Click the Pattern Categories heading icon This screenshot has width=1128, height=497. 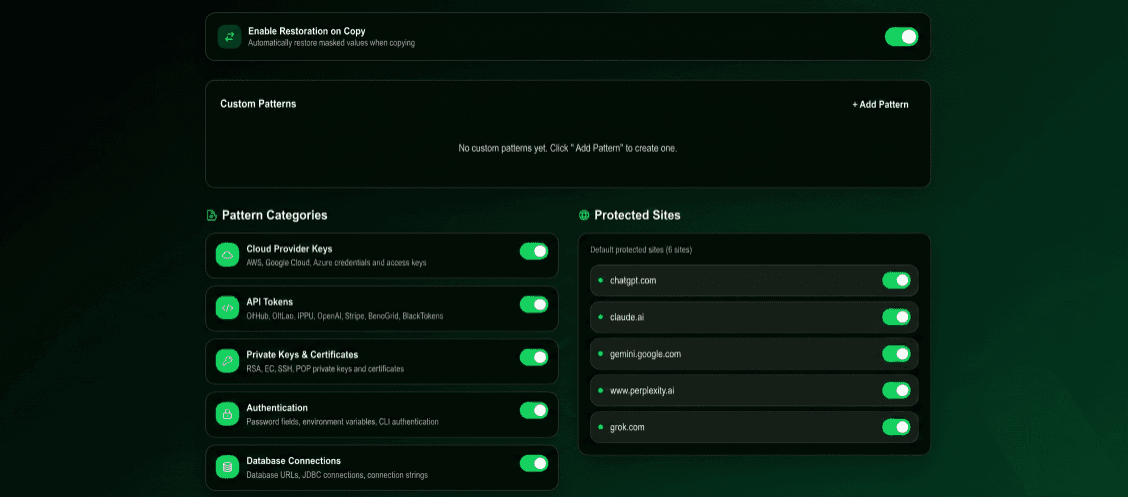tap(212, 215)
